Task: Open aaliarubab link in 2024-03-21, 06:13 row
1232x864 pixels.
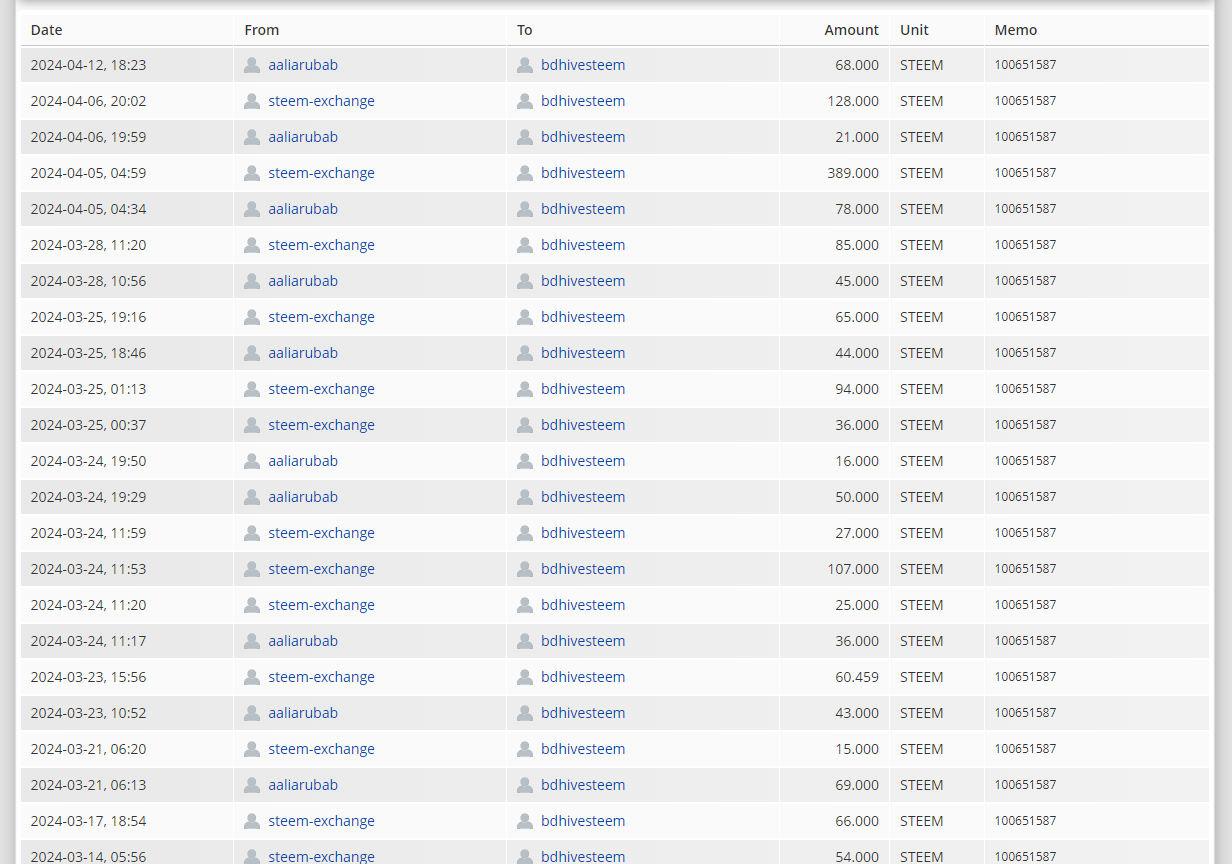Action: 303,785
